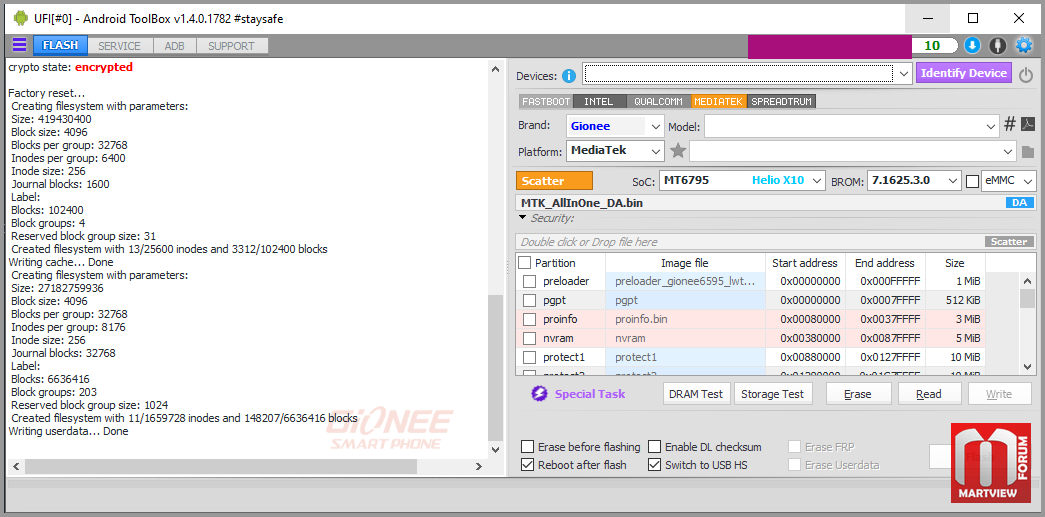The height and width of the screenshot is (517, 1045).
Task: Open the Special Task menu
Action: (590, 394)
